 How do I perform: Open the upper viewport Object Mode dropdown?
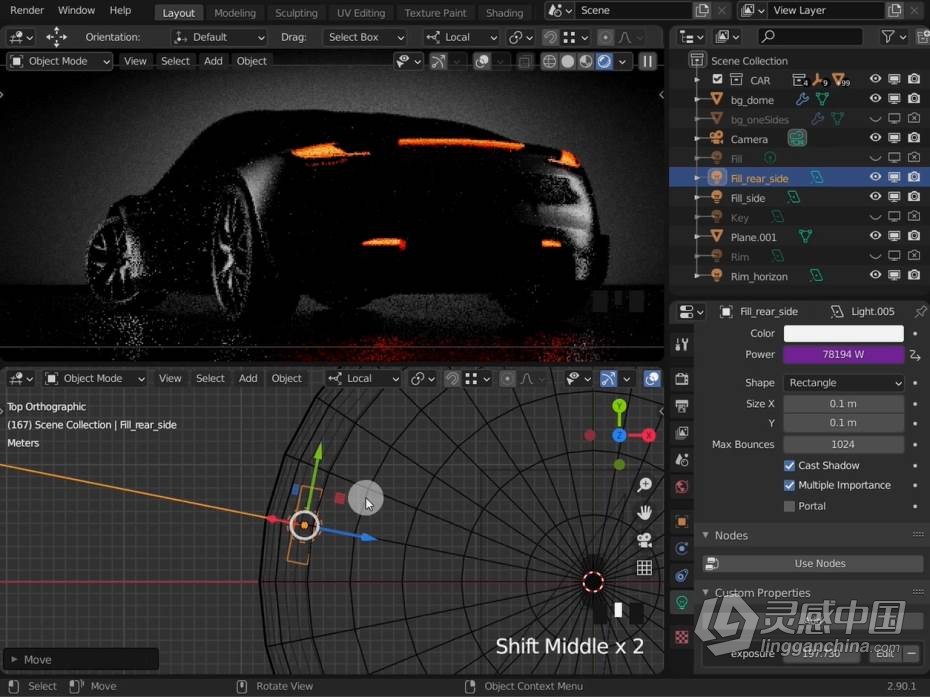coord(59,61)
